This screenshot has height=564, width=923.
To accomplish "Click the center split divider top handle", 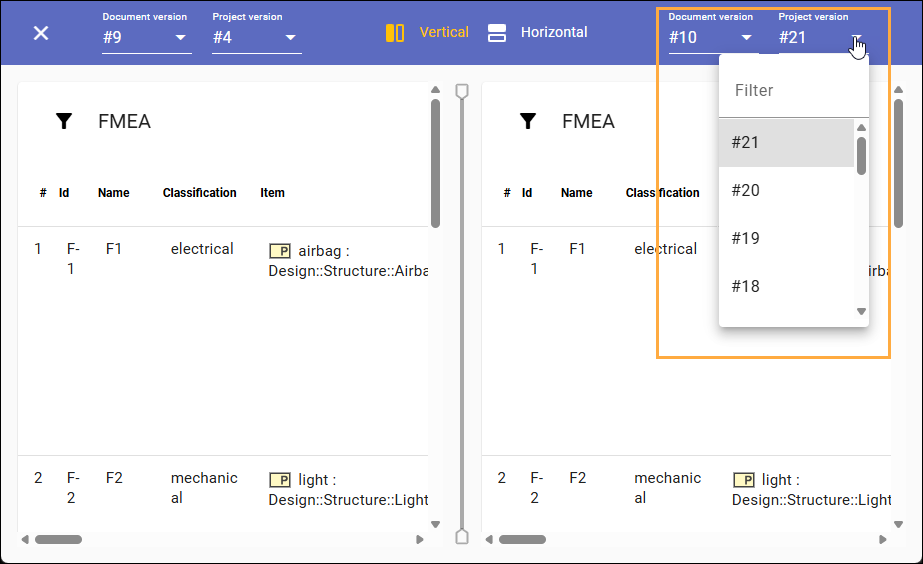I will click(461, 92).
